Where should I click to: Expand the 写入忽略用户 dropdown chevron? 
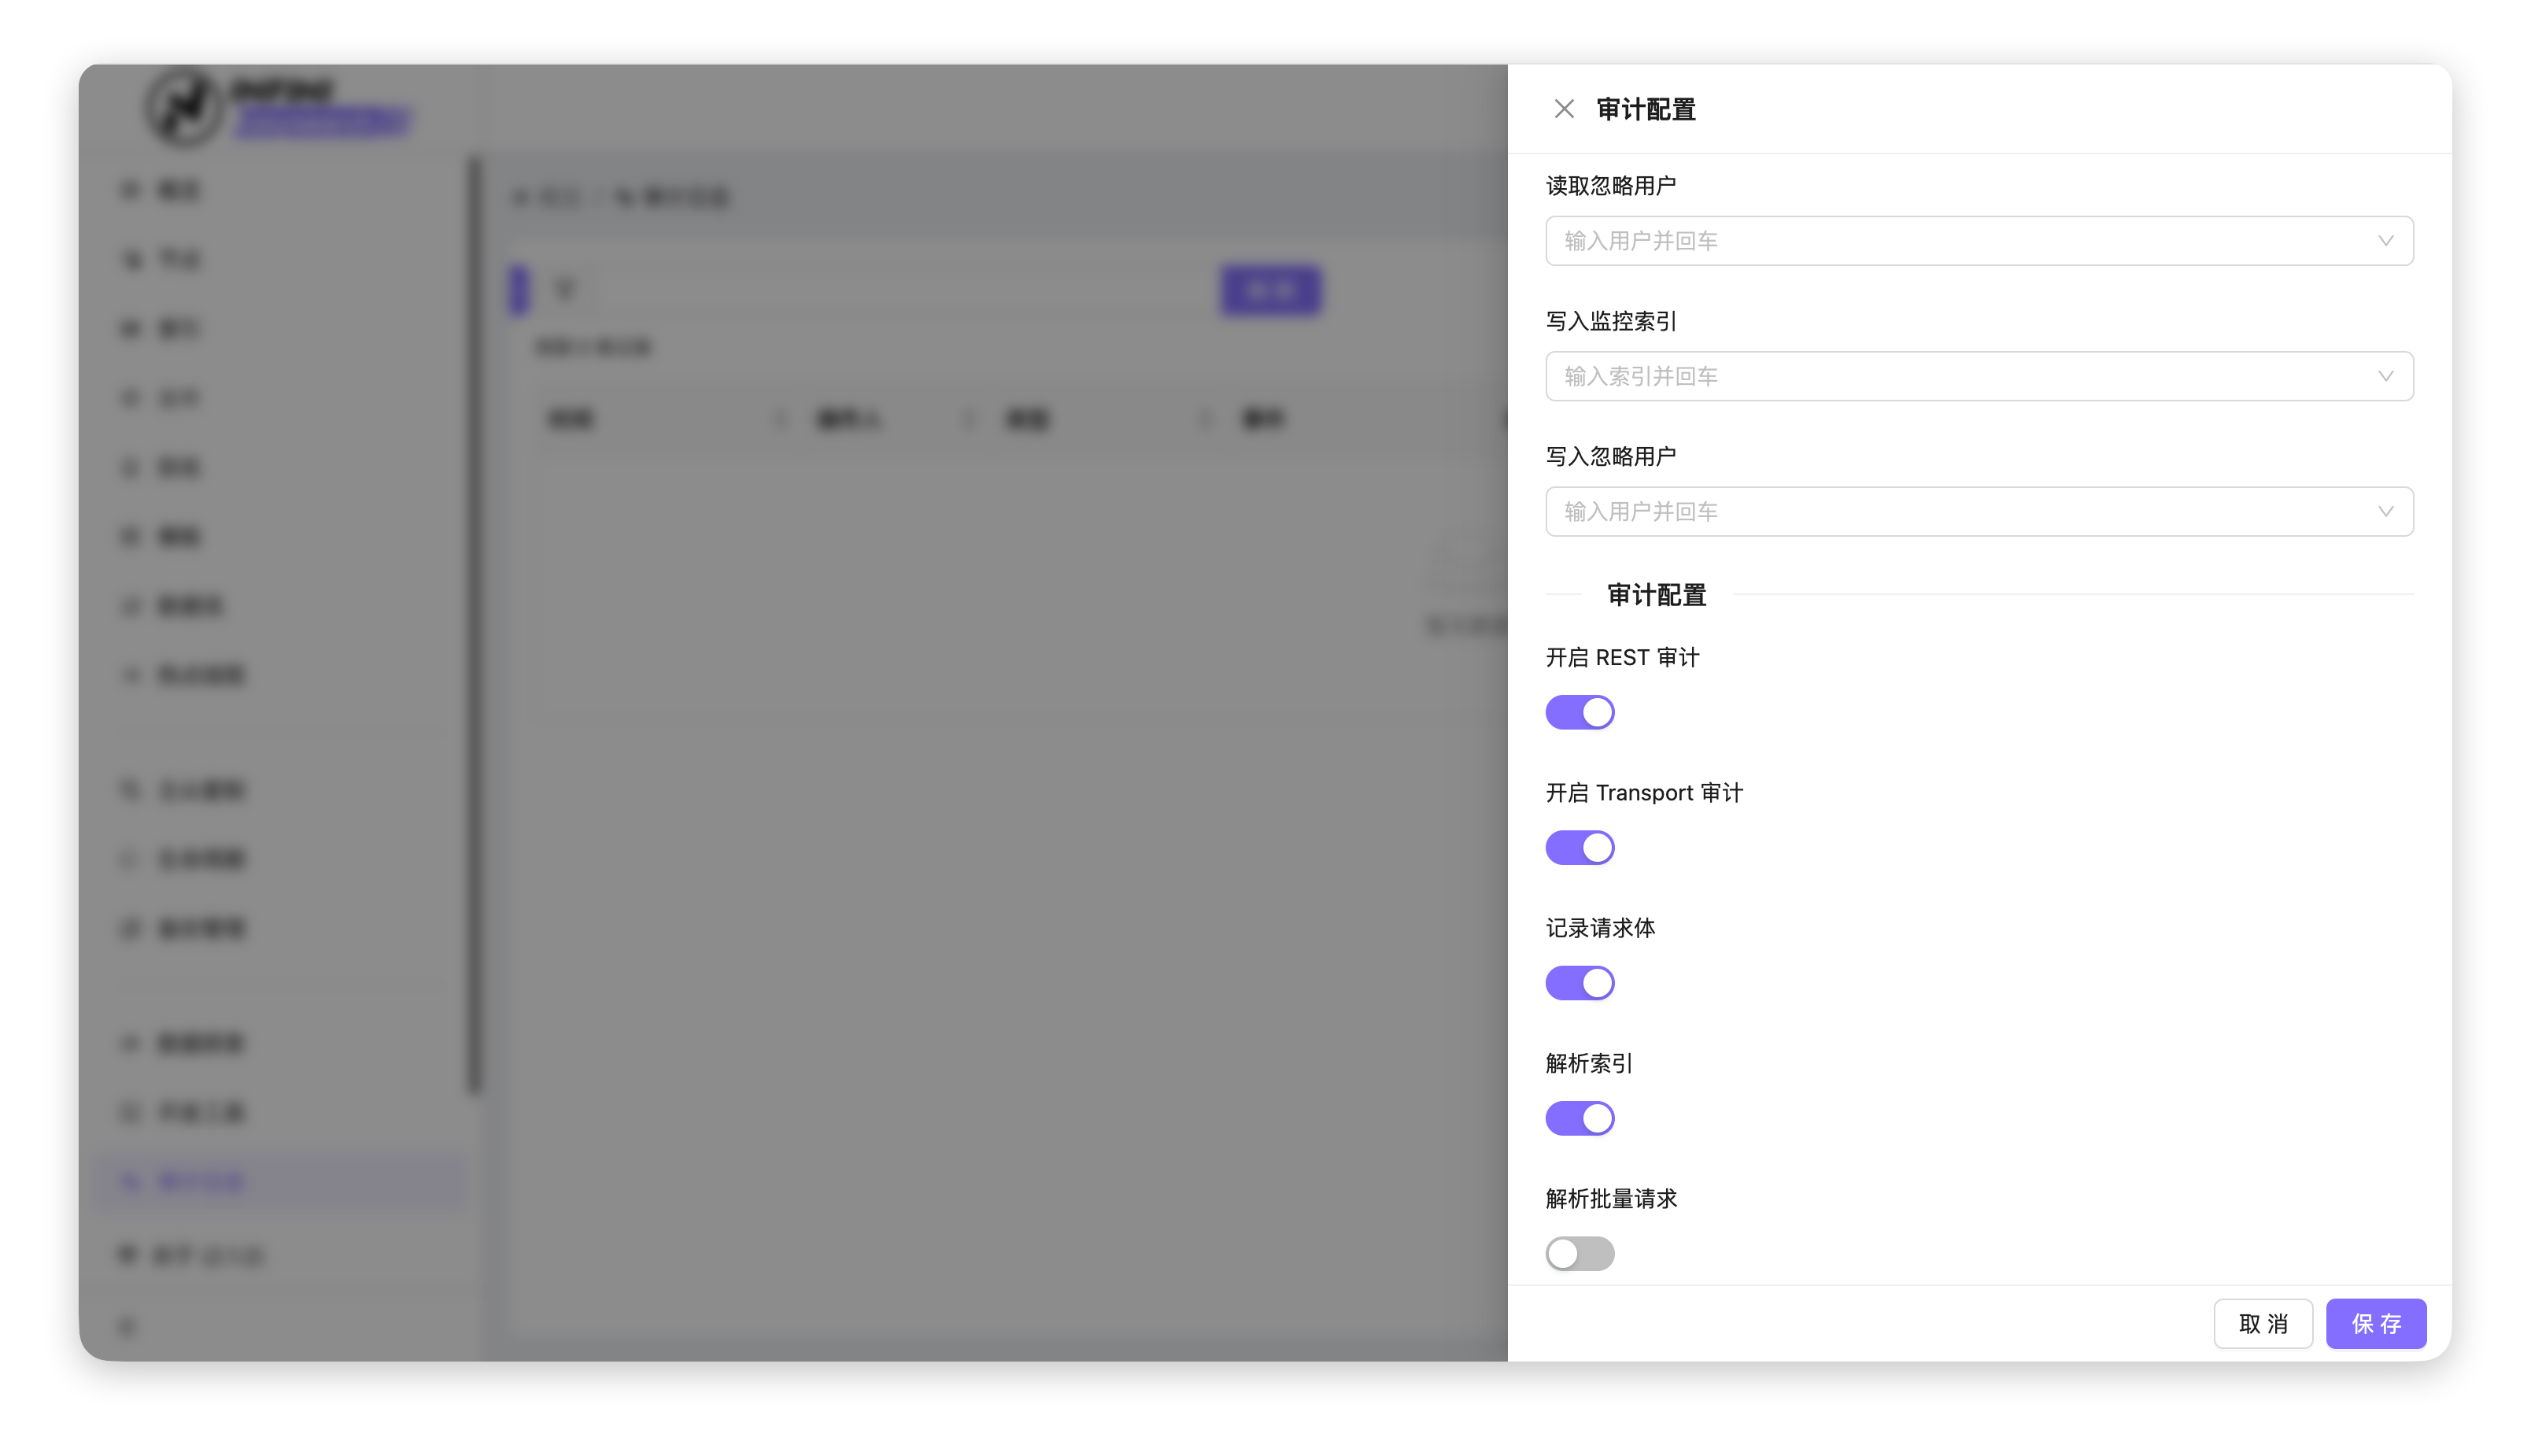tap(2385, 512)
